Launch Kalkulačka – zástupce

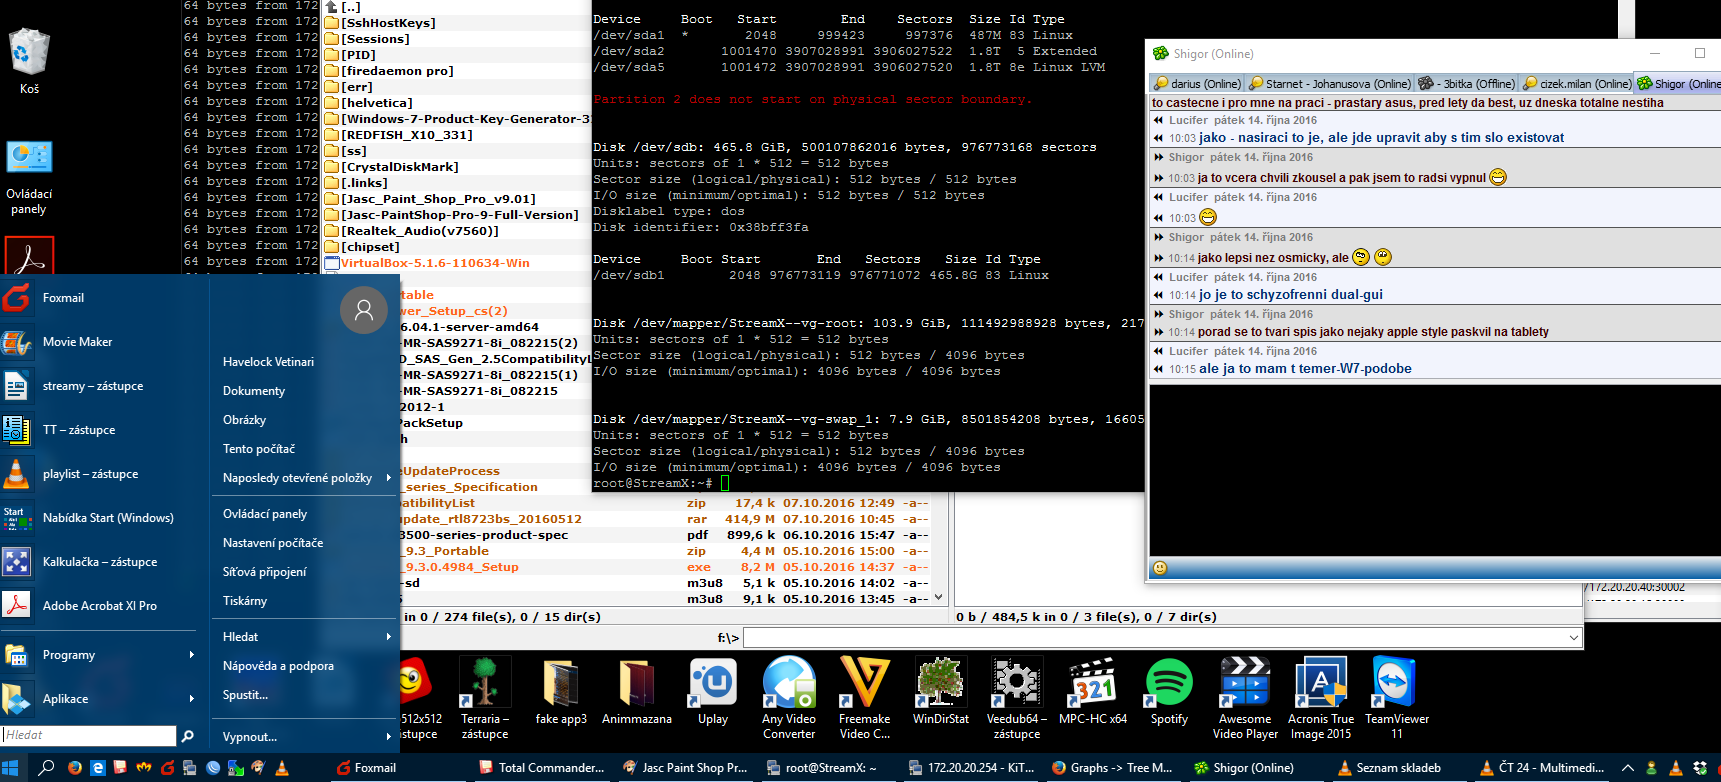click(100, 562)
